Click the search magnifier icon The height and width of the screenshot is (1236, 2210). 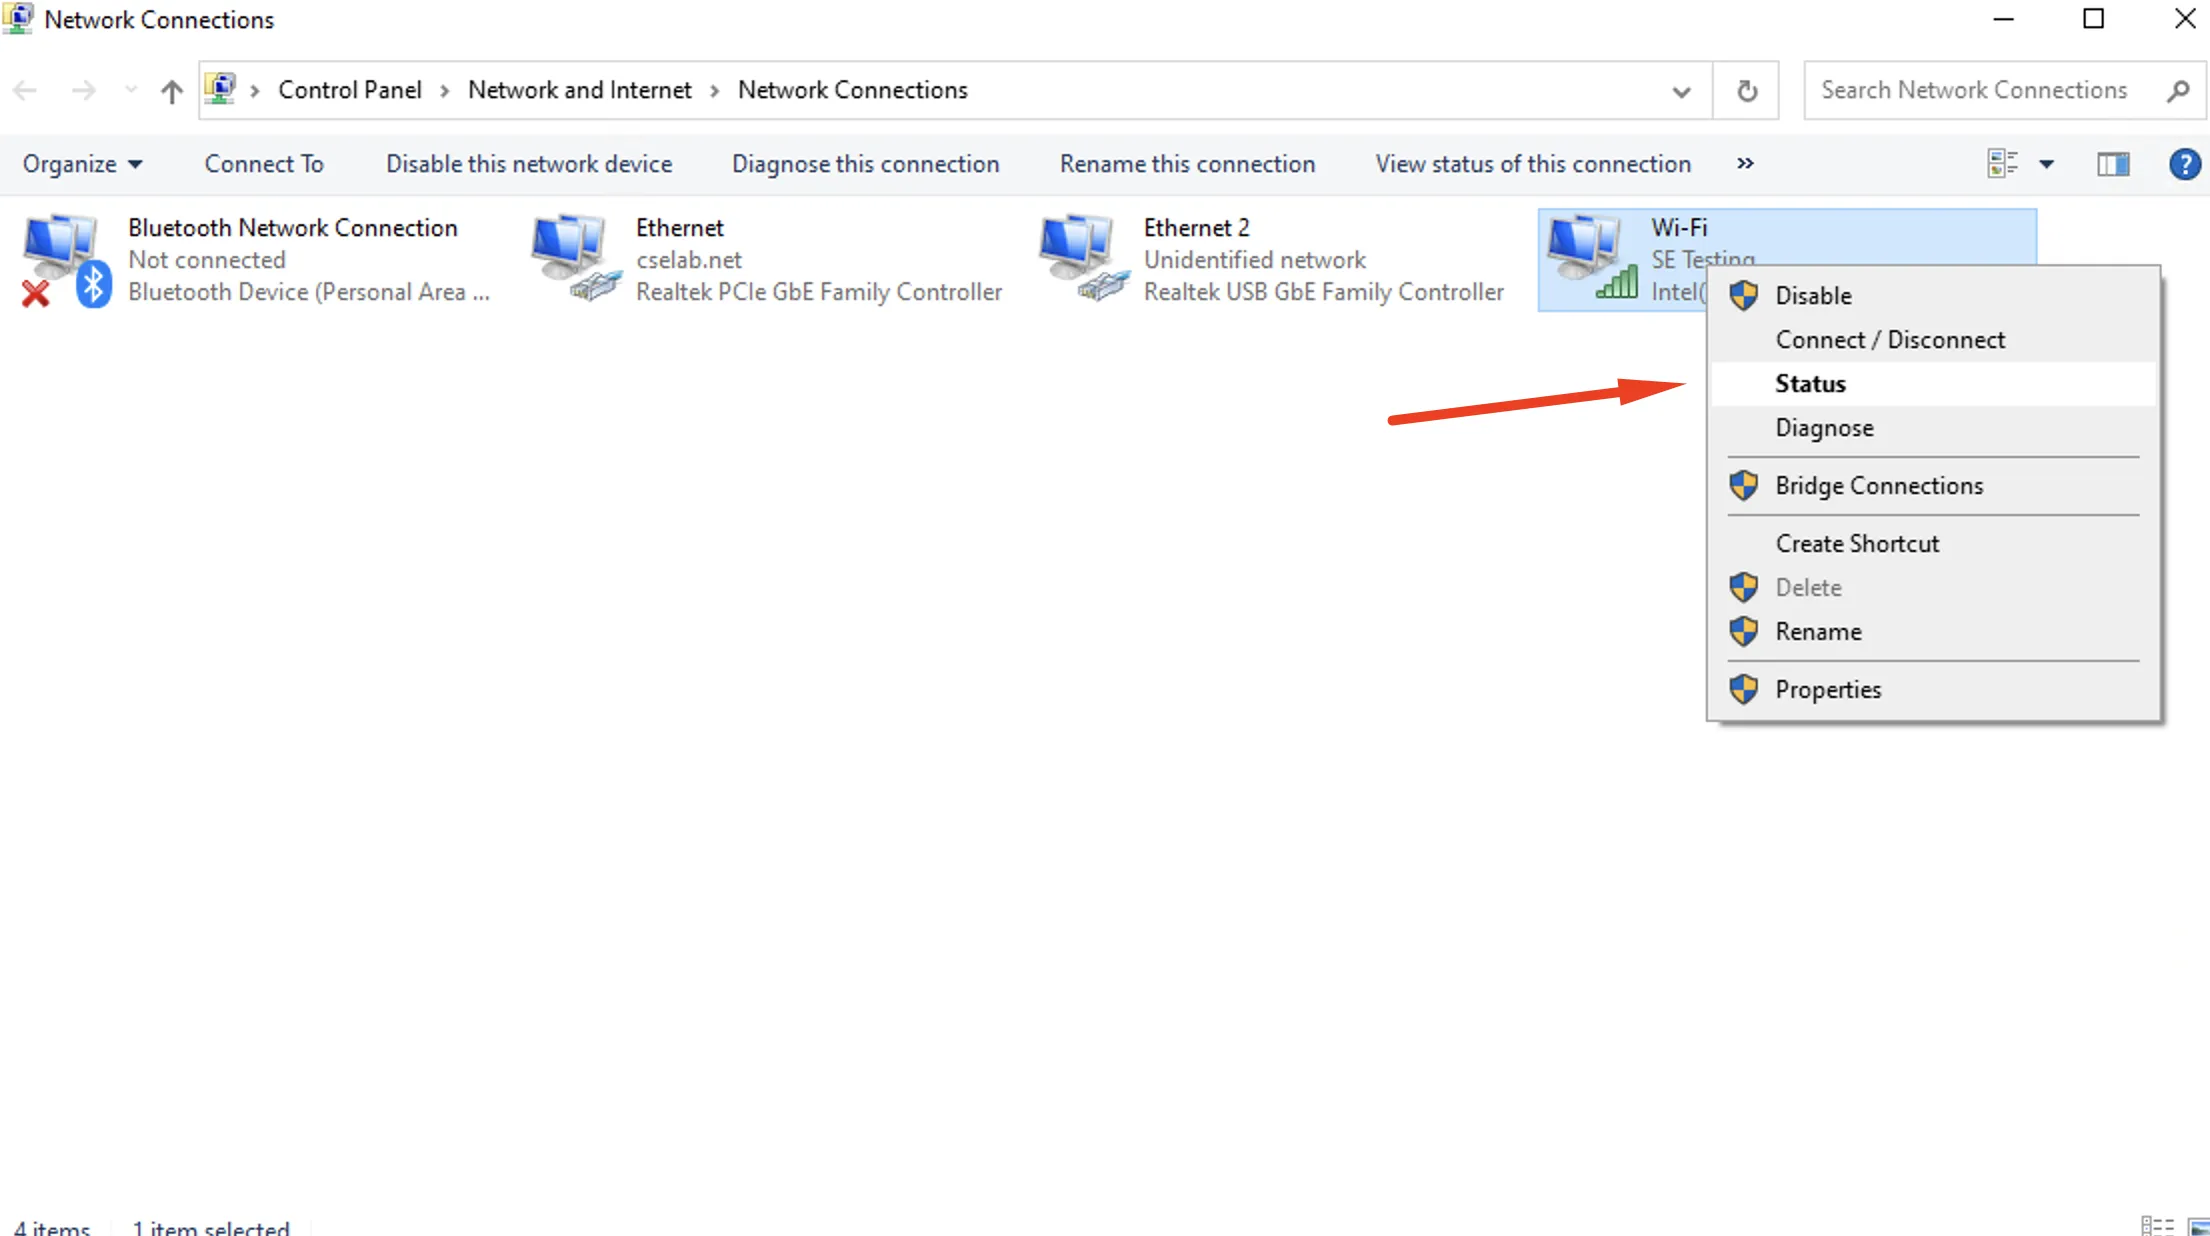pos(2178,91)
